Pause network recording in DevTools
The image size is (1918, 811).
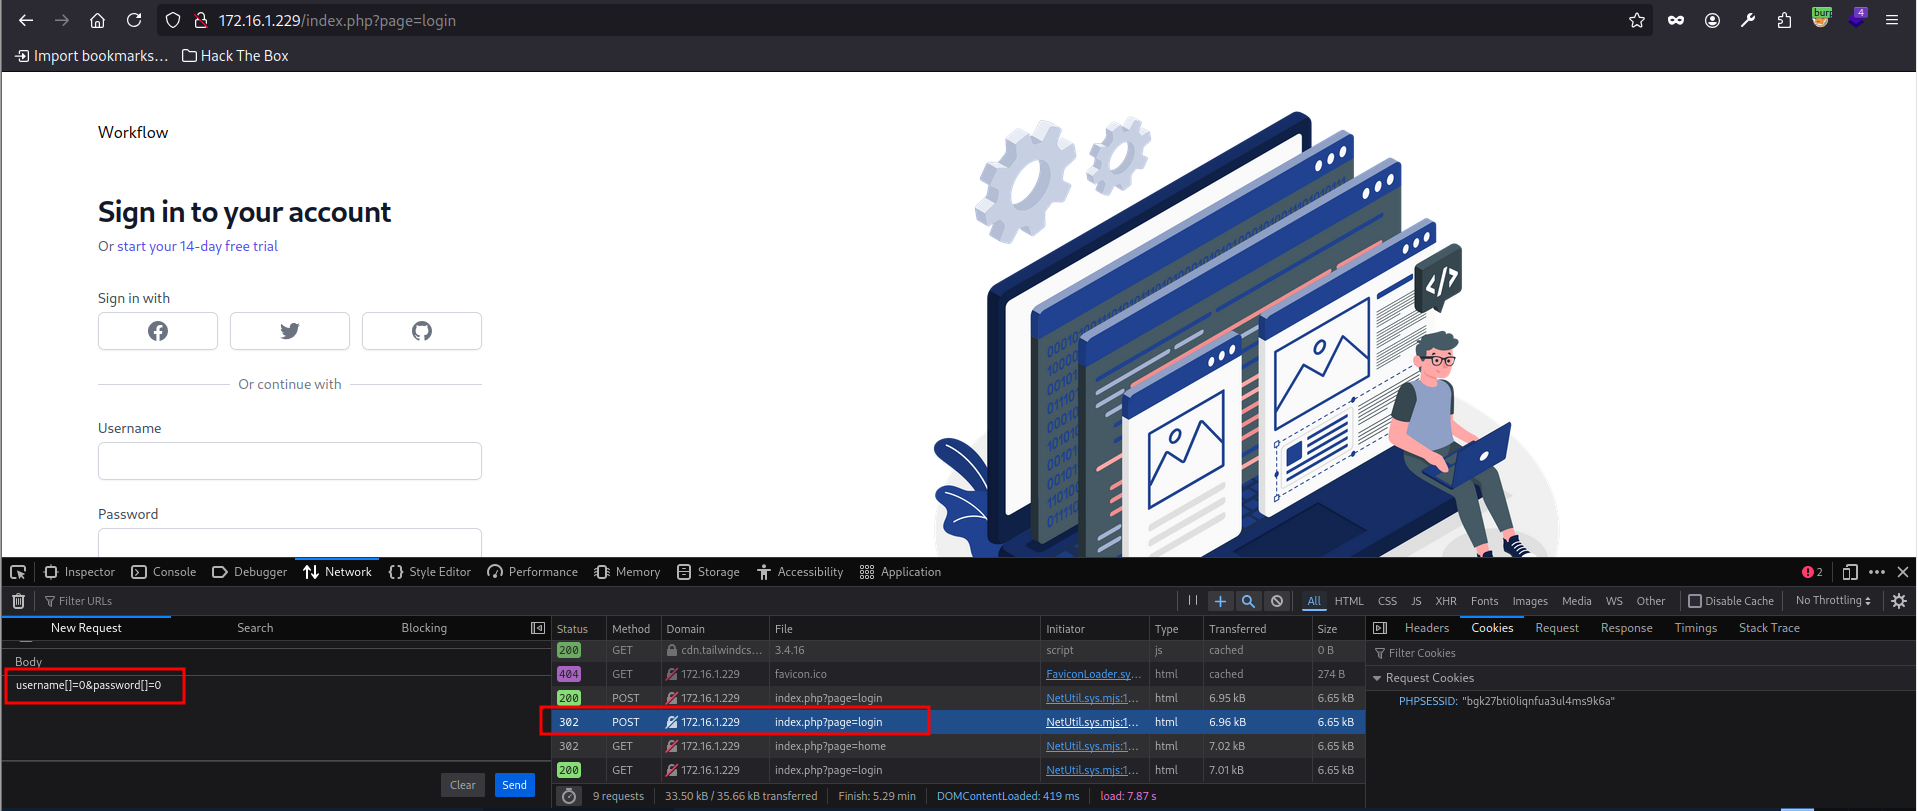click(1193, 601)
